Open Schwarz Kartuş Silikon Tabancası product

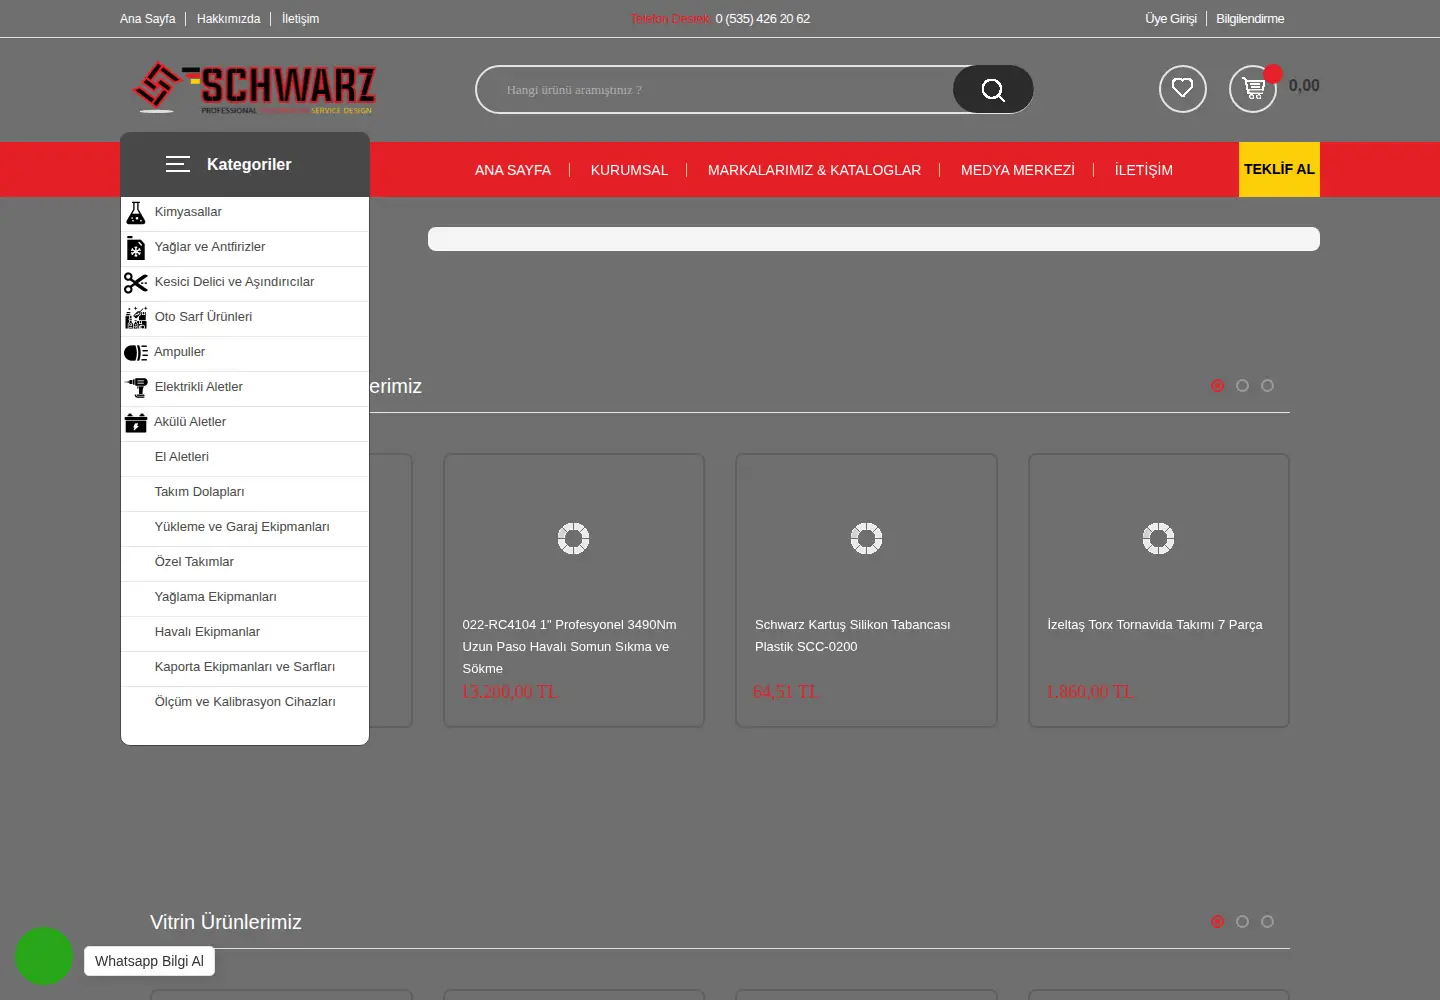[866, 591]
